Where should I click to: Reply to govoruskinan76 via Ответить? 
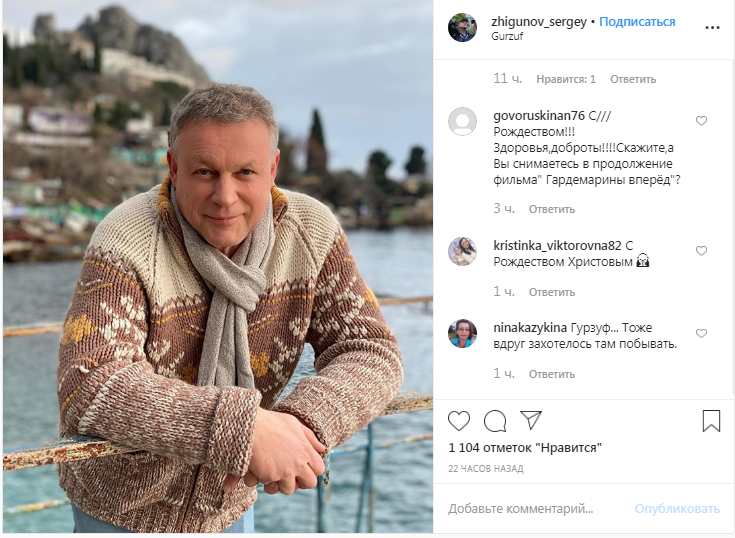click(x=552, y=209)
